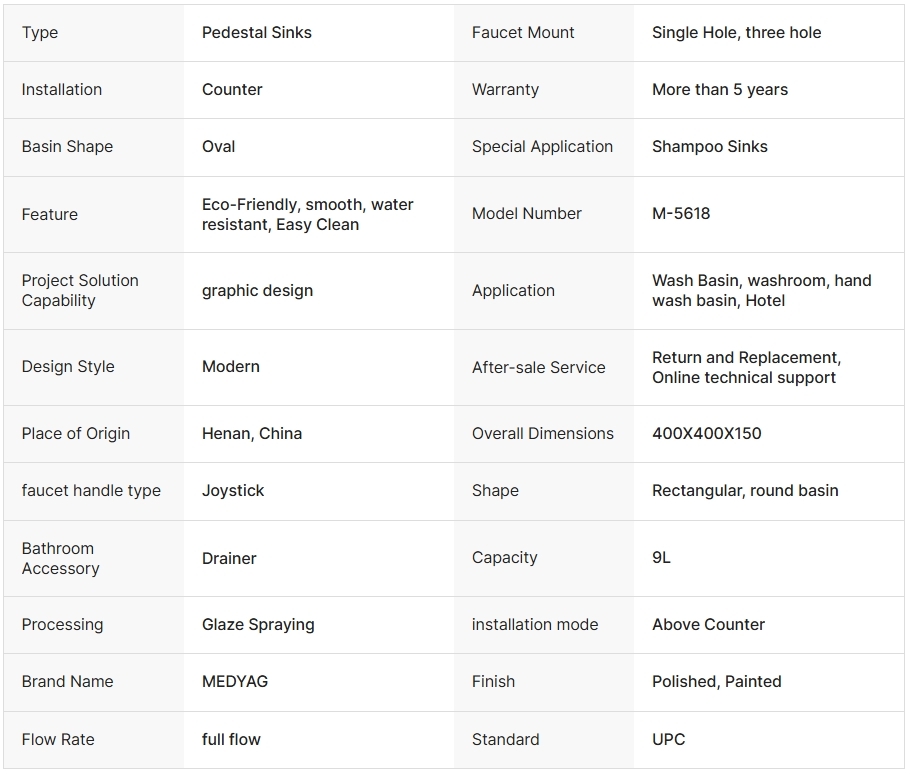Screen dimensions: 910x774
Task: Click the MEDYAG brand name value
Action: pyautogui.click(x=235, y=681)
